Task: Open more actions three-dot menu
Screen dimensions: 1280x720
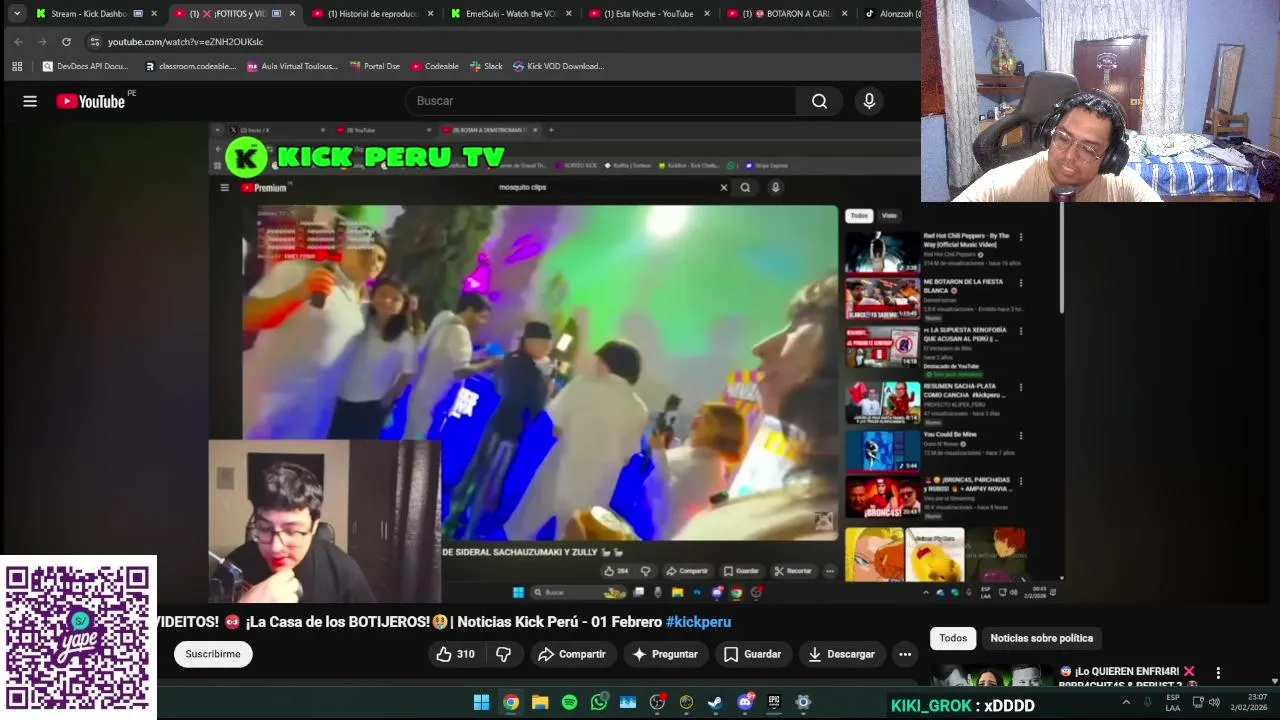Action: (905, 654)
